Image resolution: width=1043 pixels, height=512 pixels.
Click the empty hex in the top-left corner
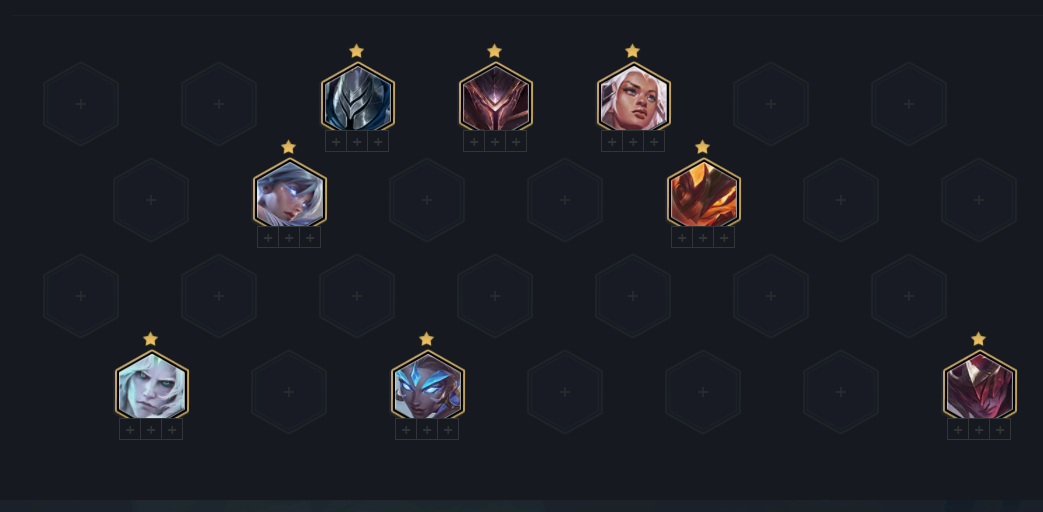point(81,104)
